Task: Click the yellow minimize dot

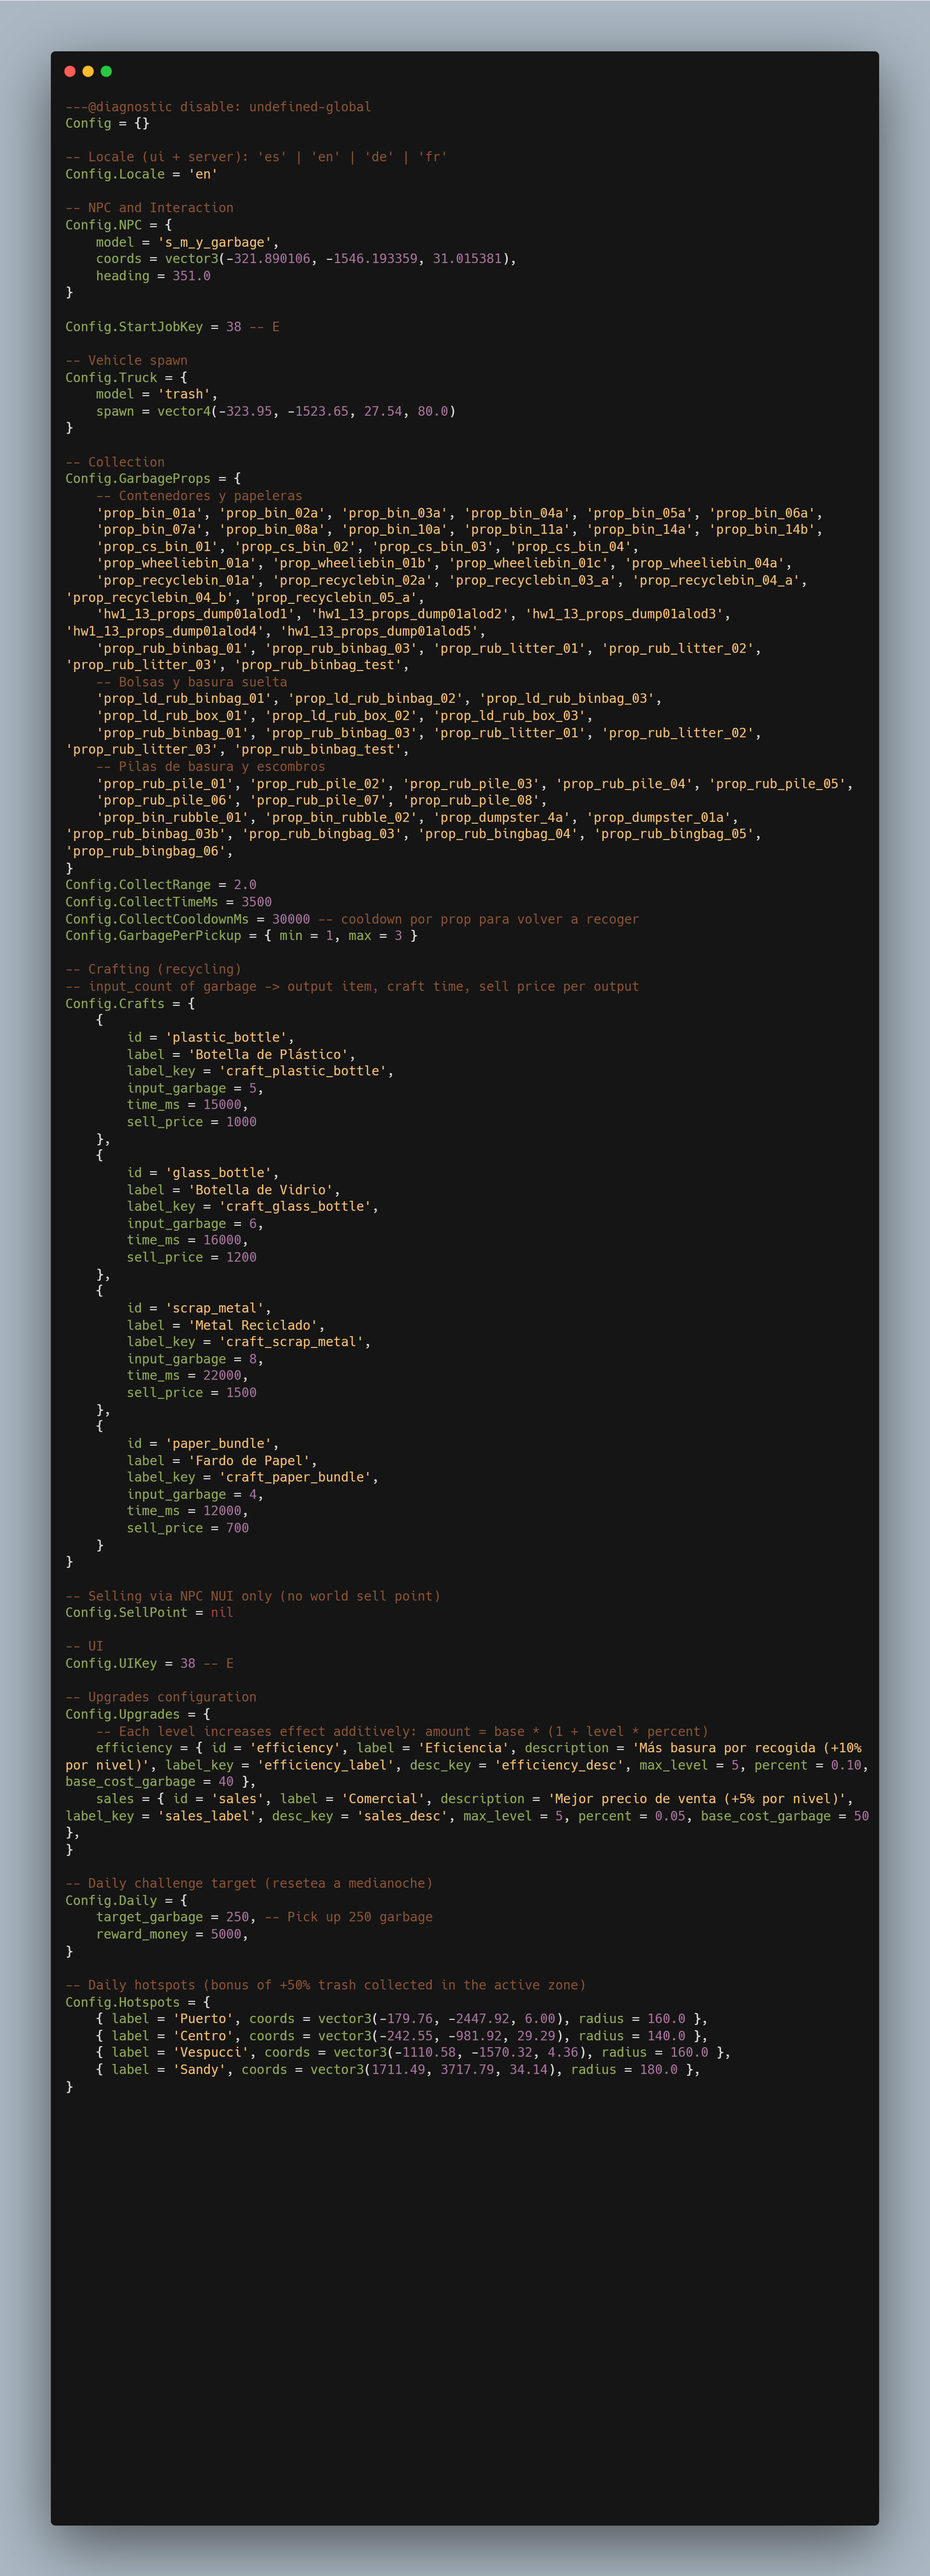Action: coord(88,71)
